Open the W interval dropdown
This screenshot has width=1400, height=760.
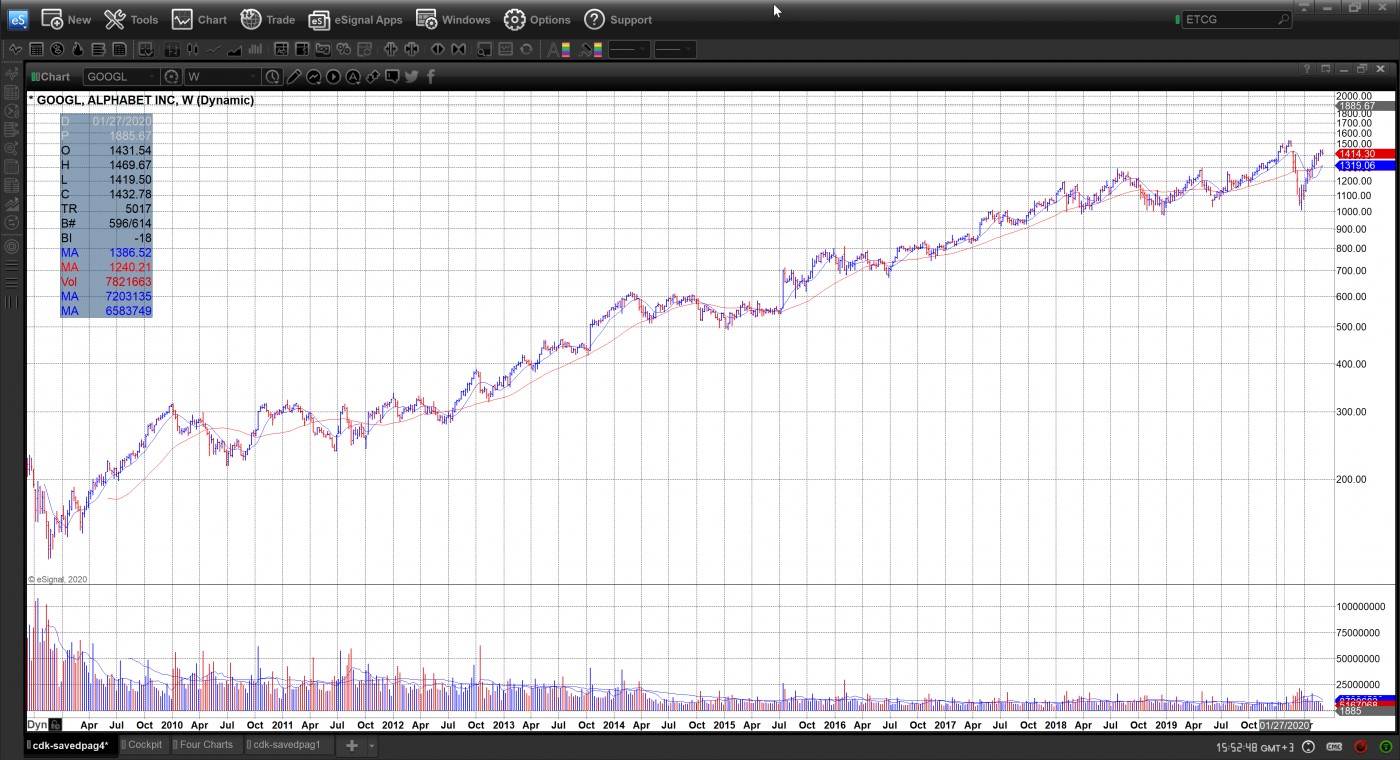223,76
